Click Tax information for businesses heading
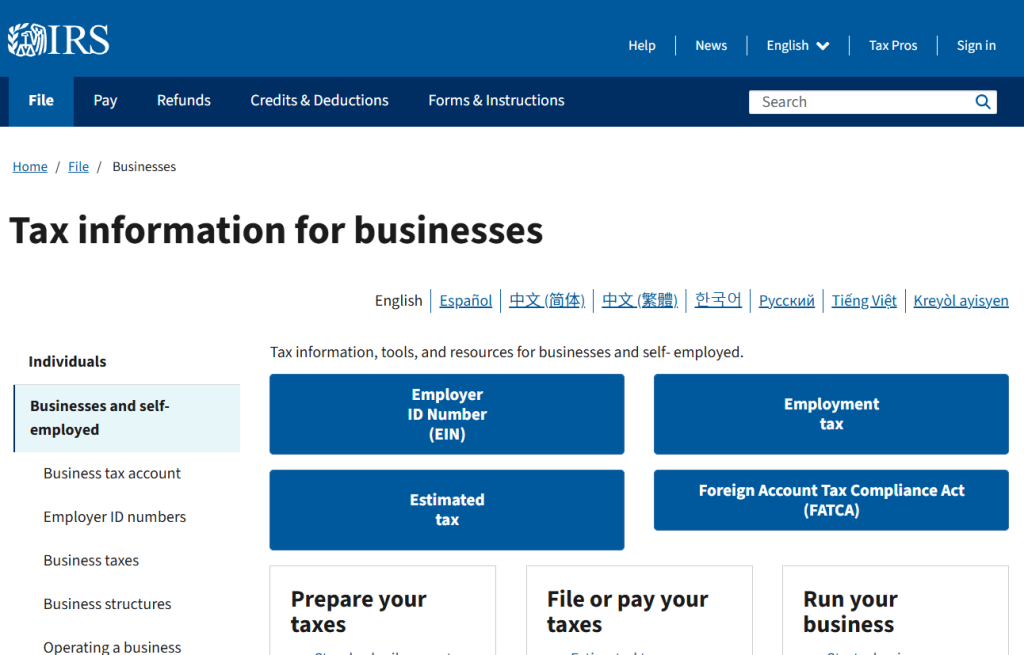The height and width of the screenshot is (655, 1024). point(276,231)
